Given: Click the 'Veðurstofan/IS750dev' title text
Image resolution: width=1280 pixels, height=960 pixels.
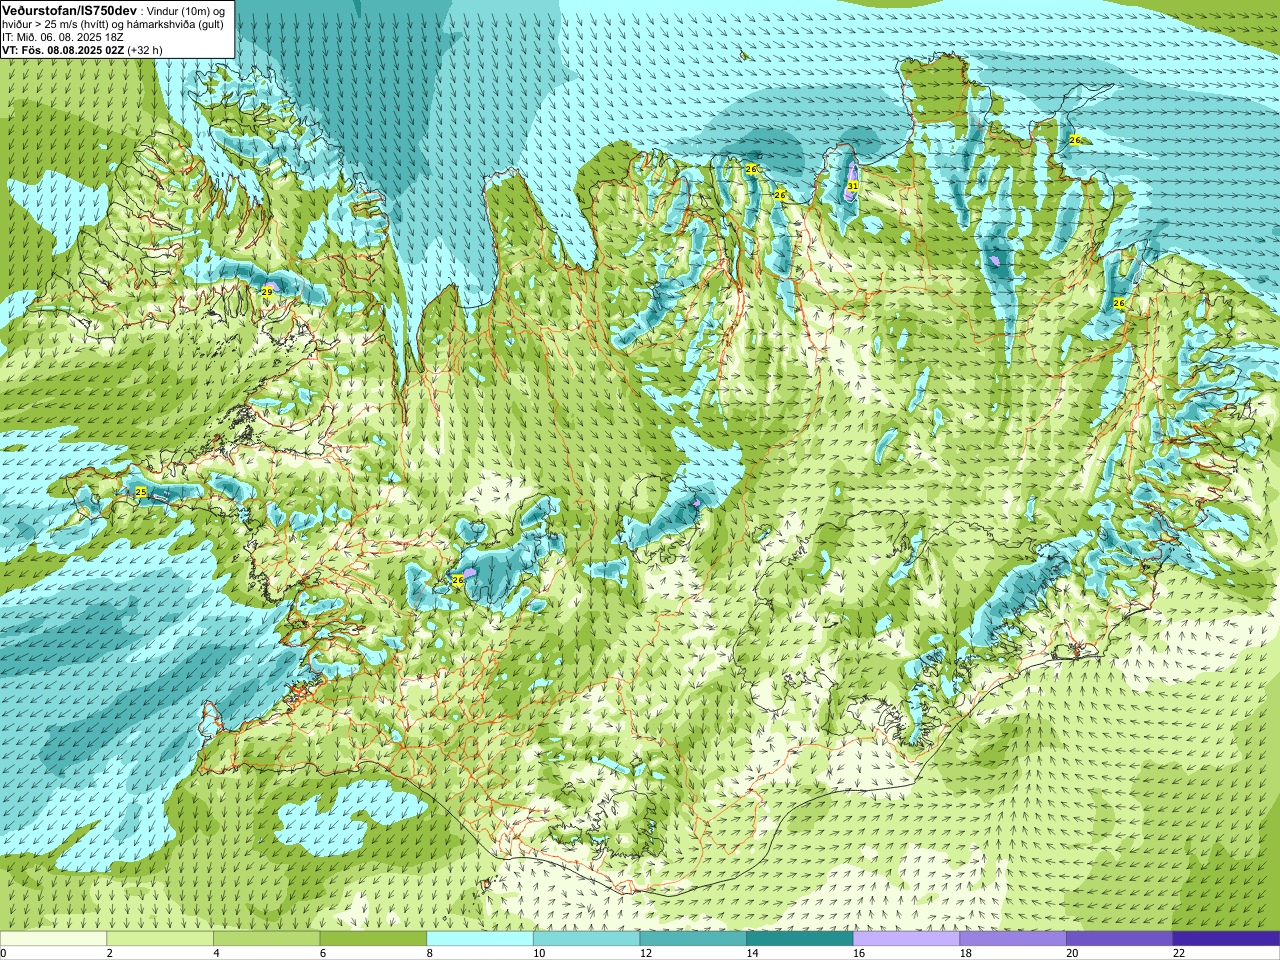Looking at the screenshot, I should 69,9.
